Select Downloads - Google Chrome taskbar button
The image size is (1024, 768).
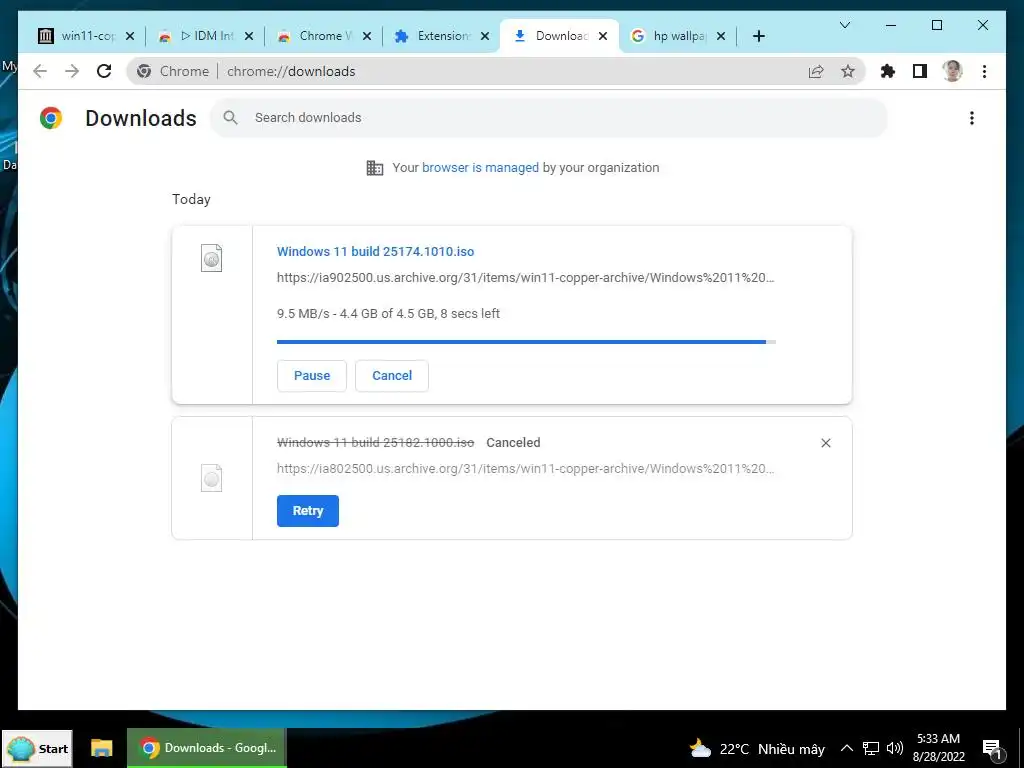(x=206, y=748)
